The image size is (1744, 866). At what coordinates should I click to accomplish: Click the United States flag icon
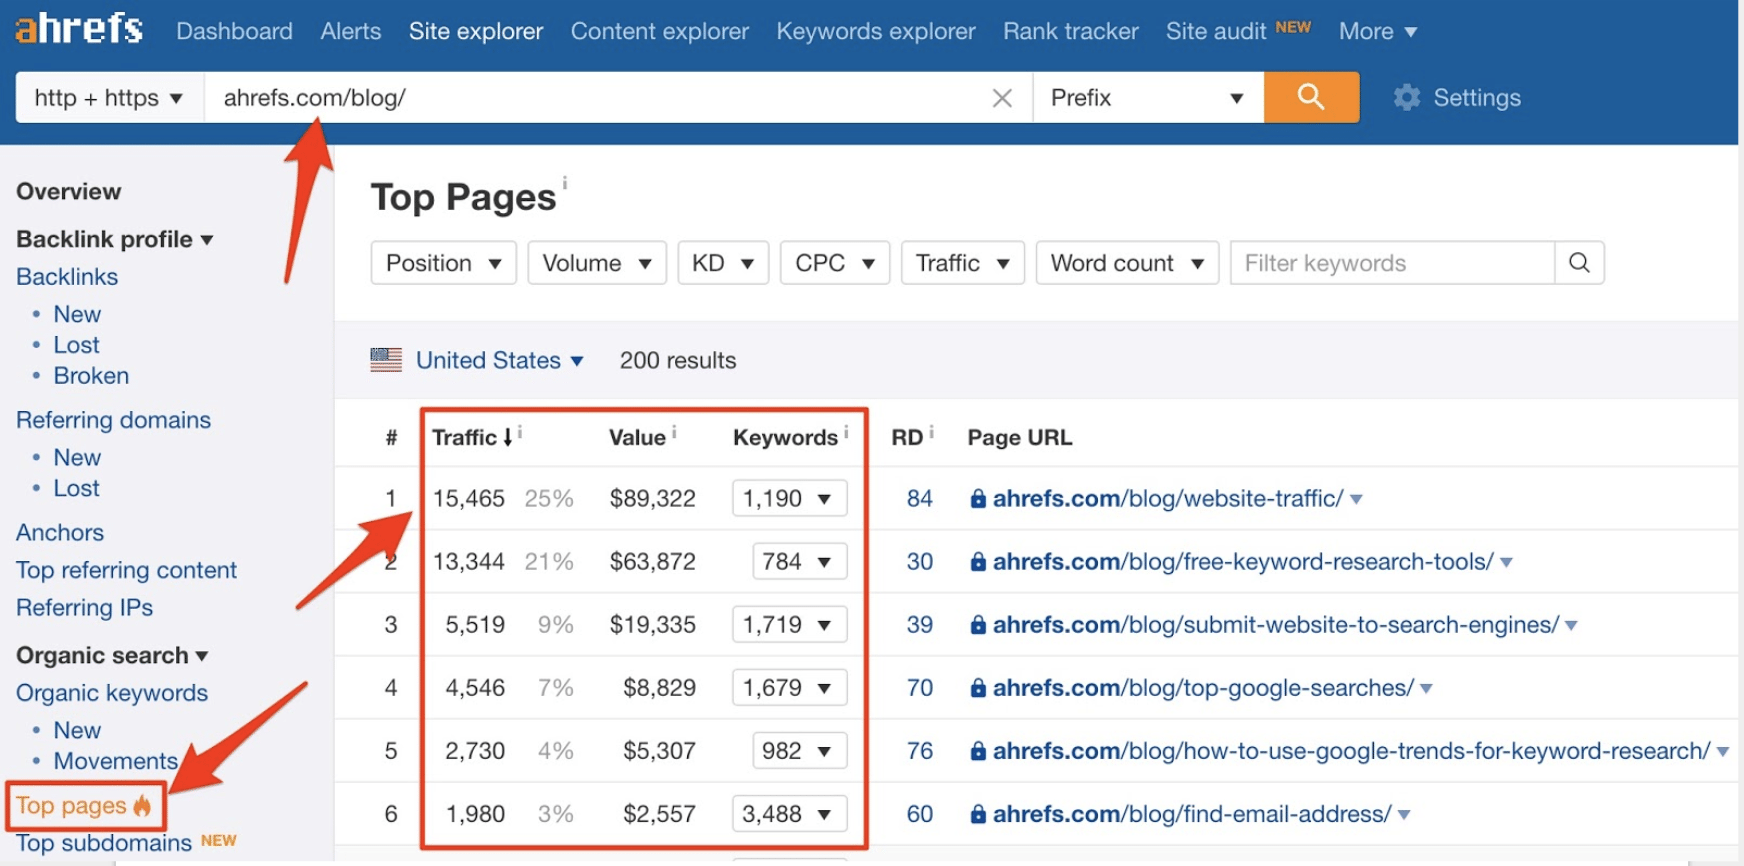pyautogui.click(x=386, y=360)
